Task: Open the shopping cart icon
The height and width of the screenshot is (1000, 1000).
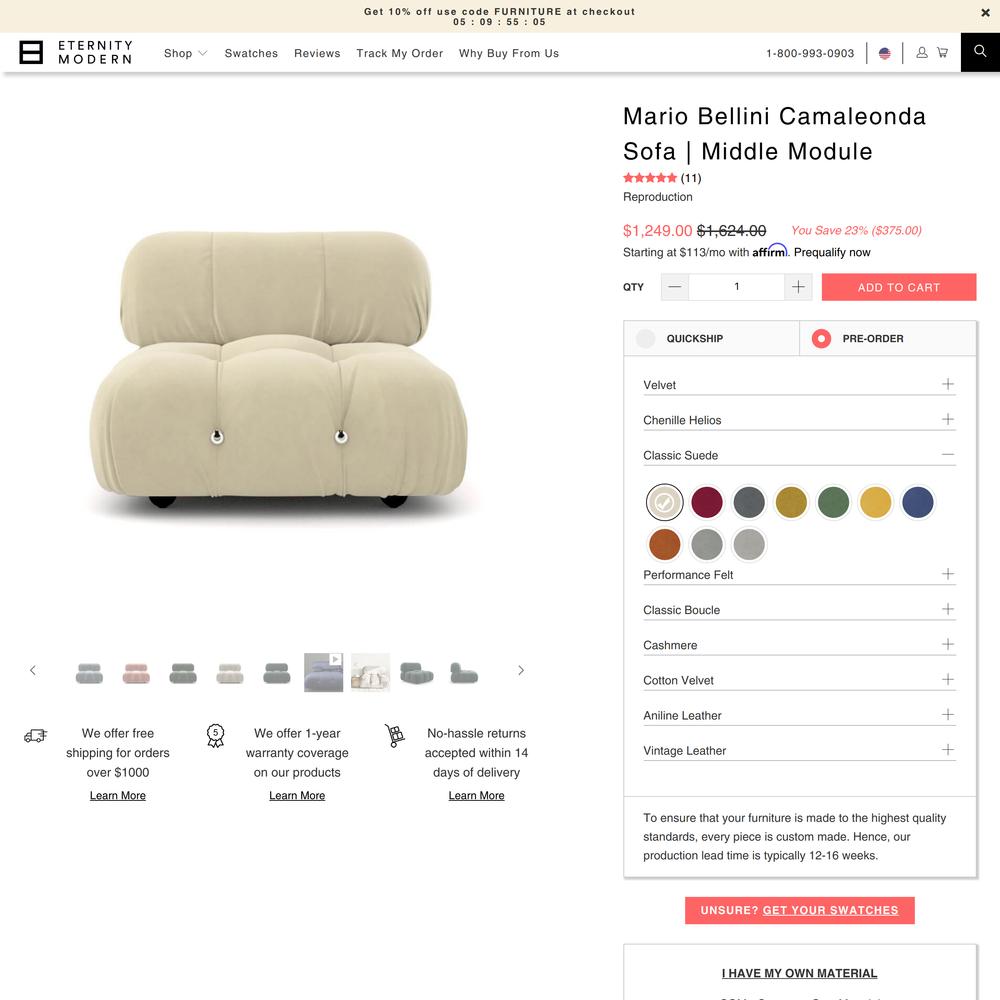Action: 942,53
